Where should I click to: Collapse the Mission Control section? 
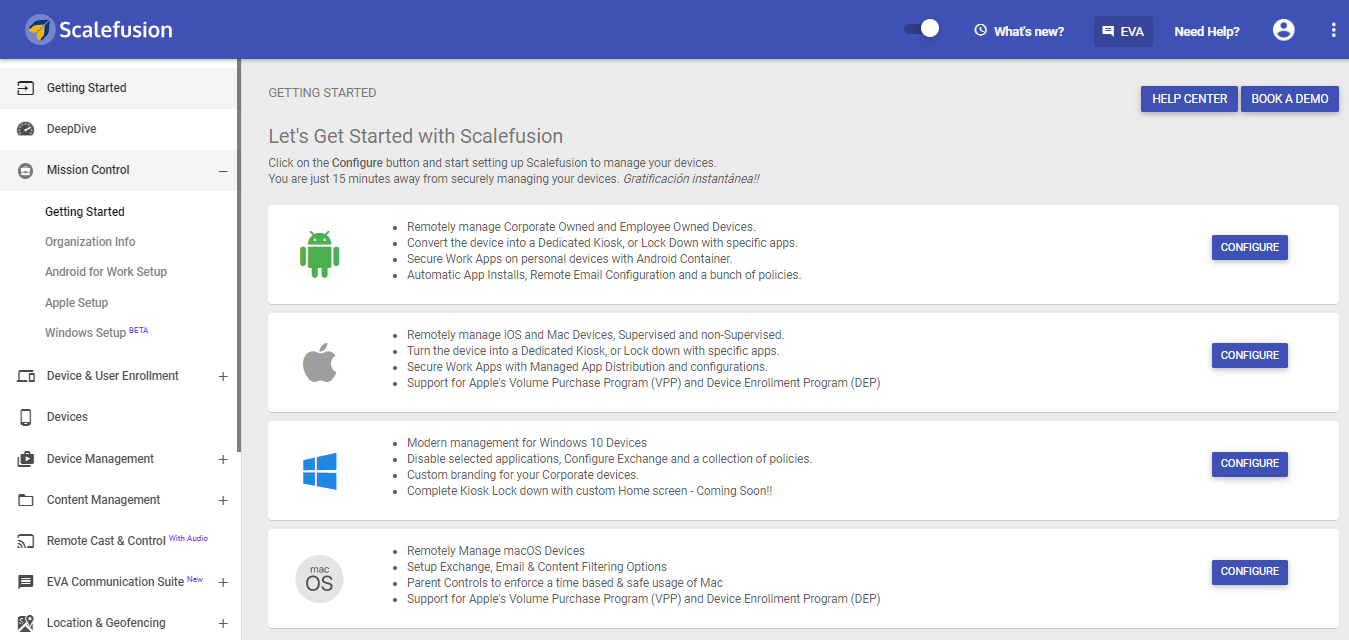click(x=225, y=170)
